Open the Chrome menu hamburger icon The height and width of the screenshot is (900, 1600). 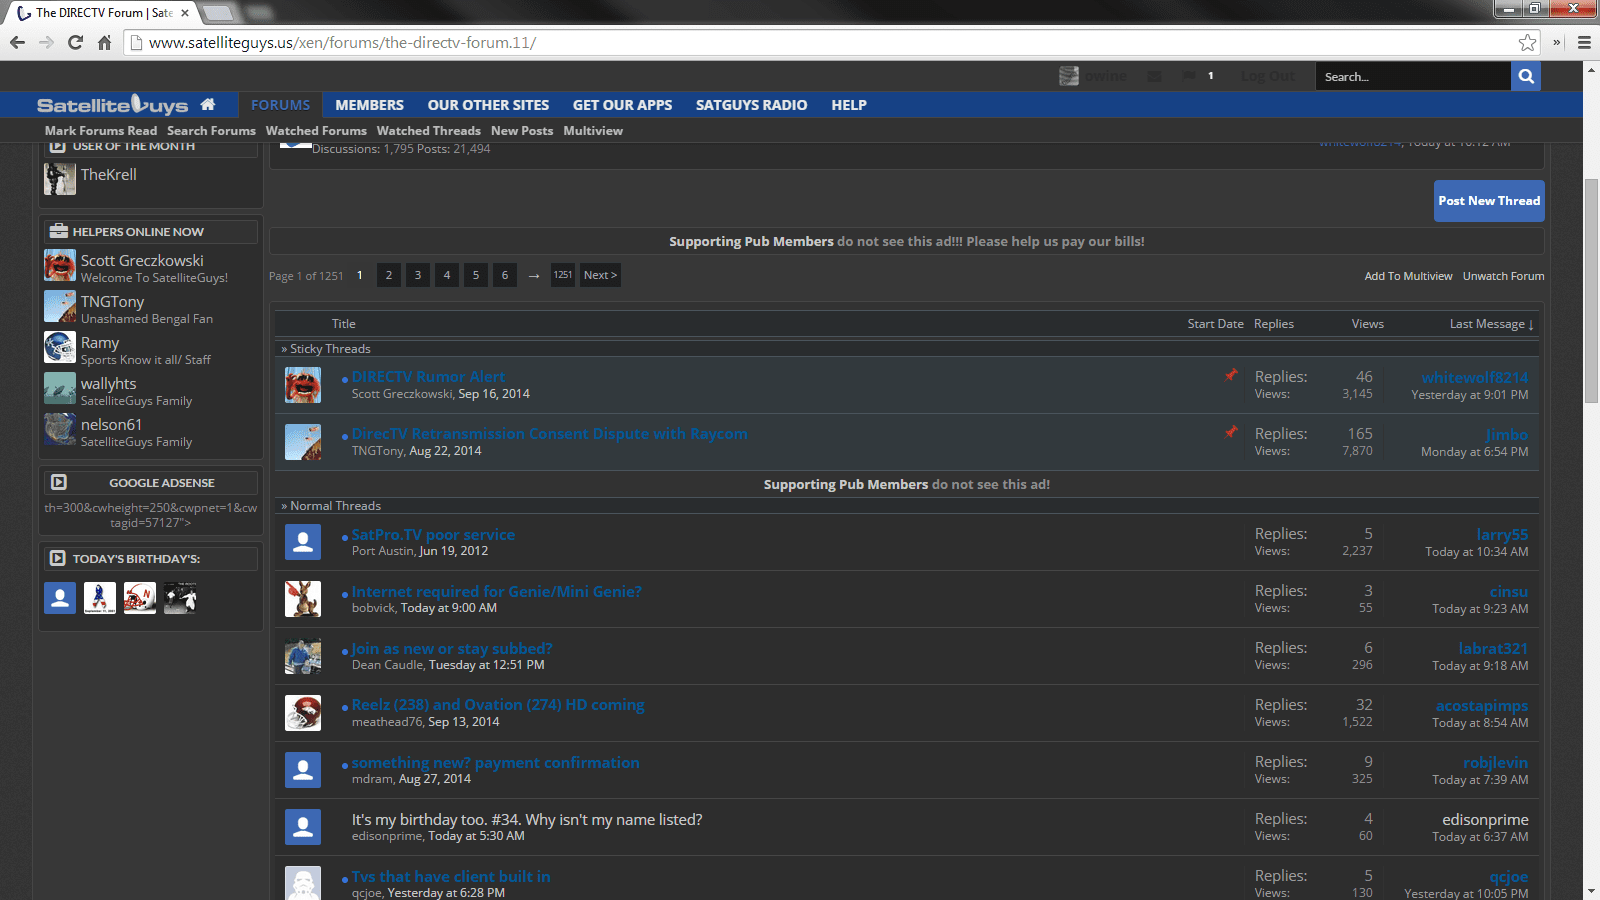[x=1584, y=42]
